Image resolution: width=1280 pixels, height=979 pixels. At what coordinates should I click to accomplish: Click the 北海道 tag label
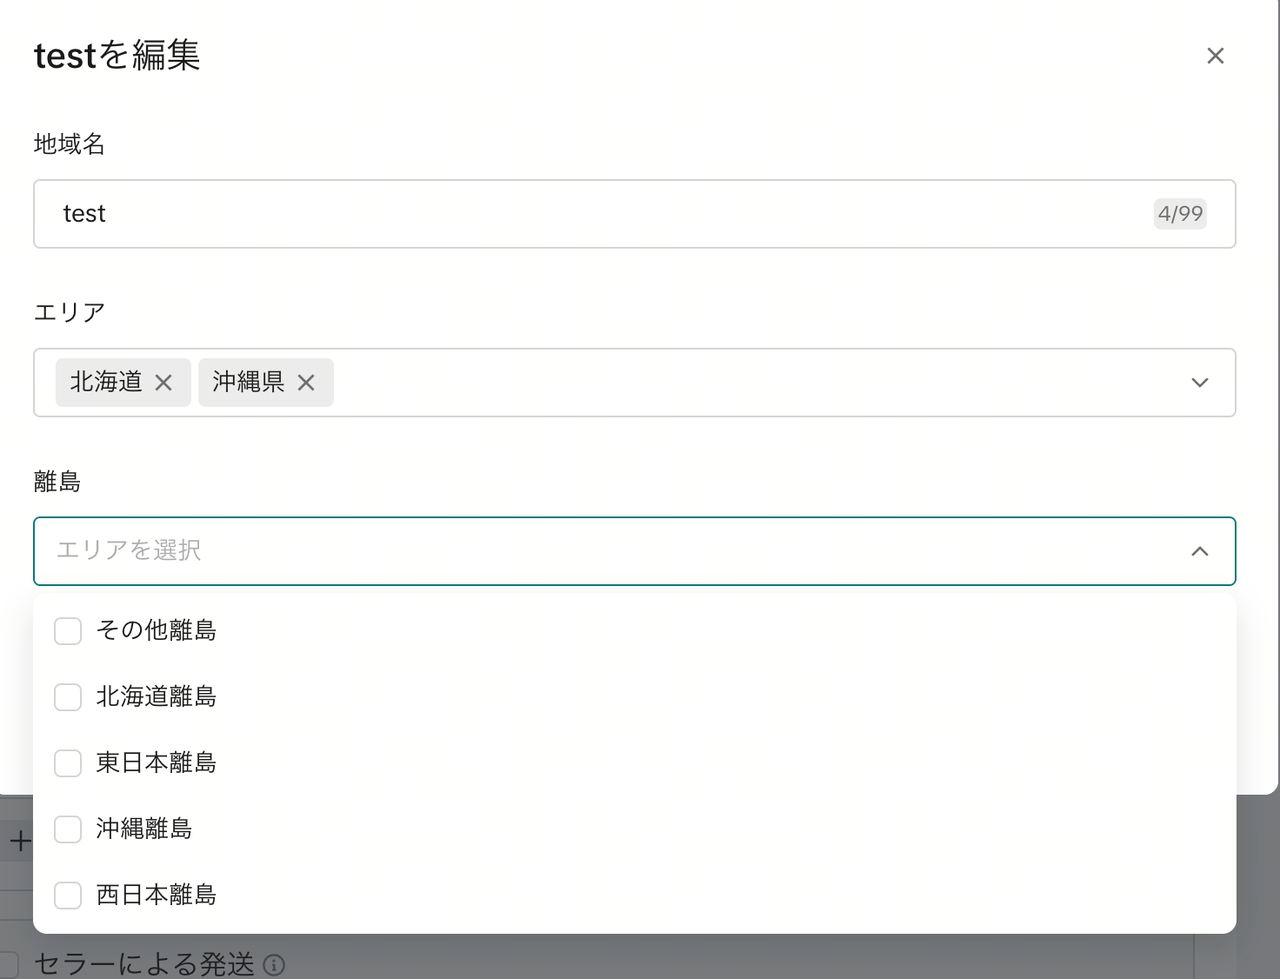tap(106, 382)
